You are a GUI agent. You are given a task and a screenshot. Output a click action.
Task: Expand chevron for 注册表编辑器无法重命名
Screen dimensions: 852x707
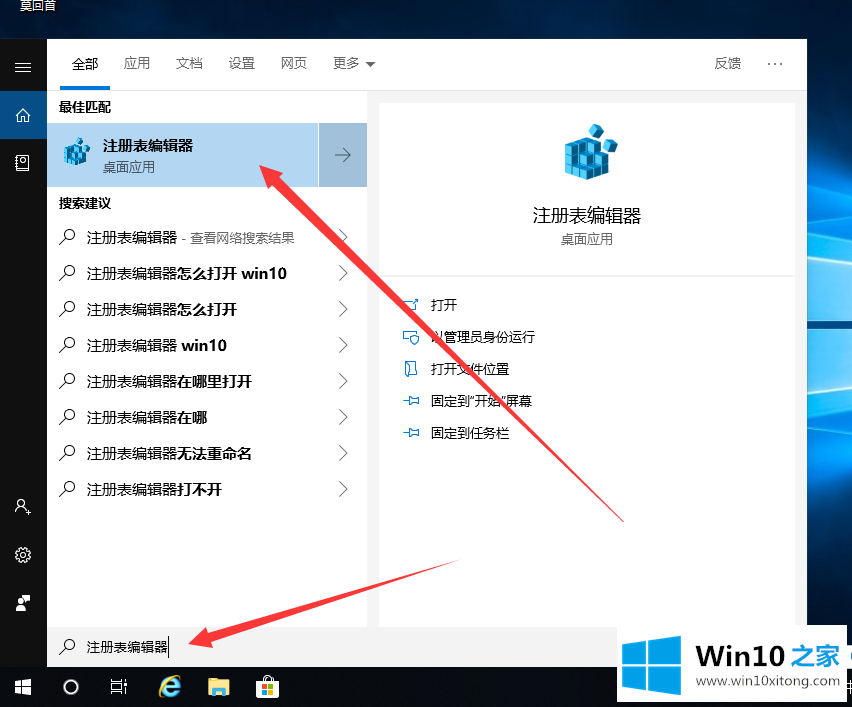[343, 453]
